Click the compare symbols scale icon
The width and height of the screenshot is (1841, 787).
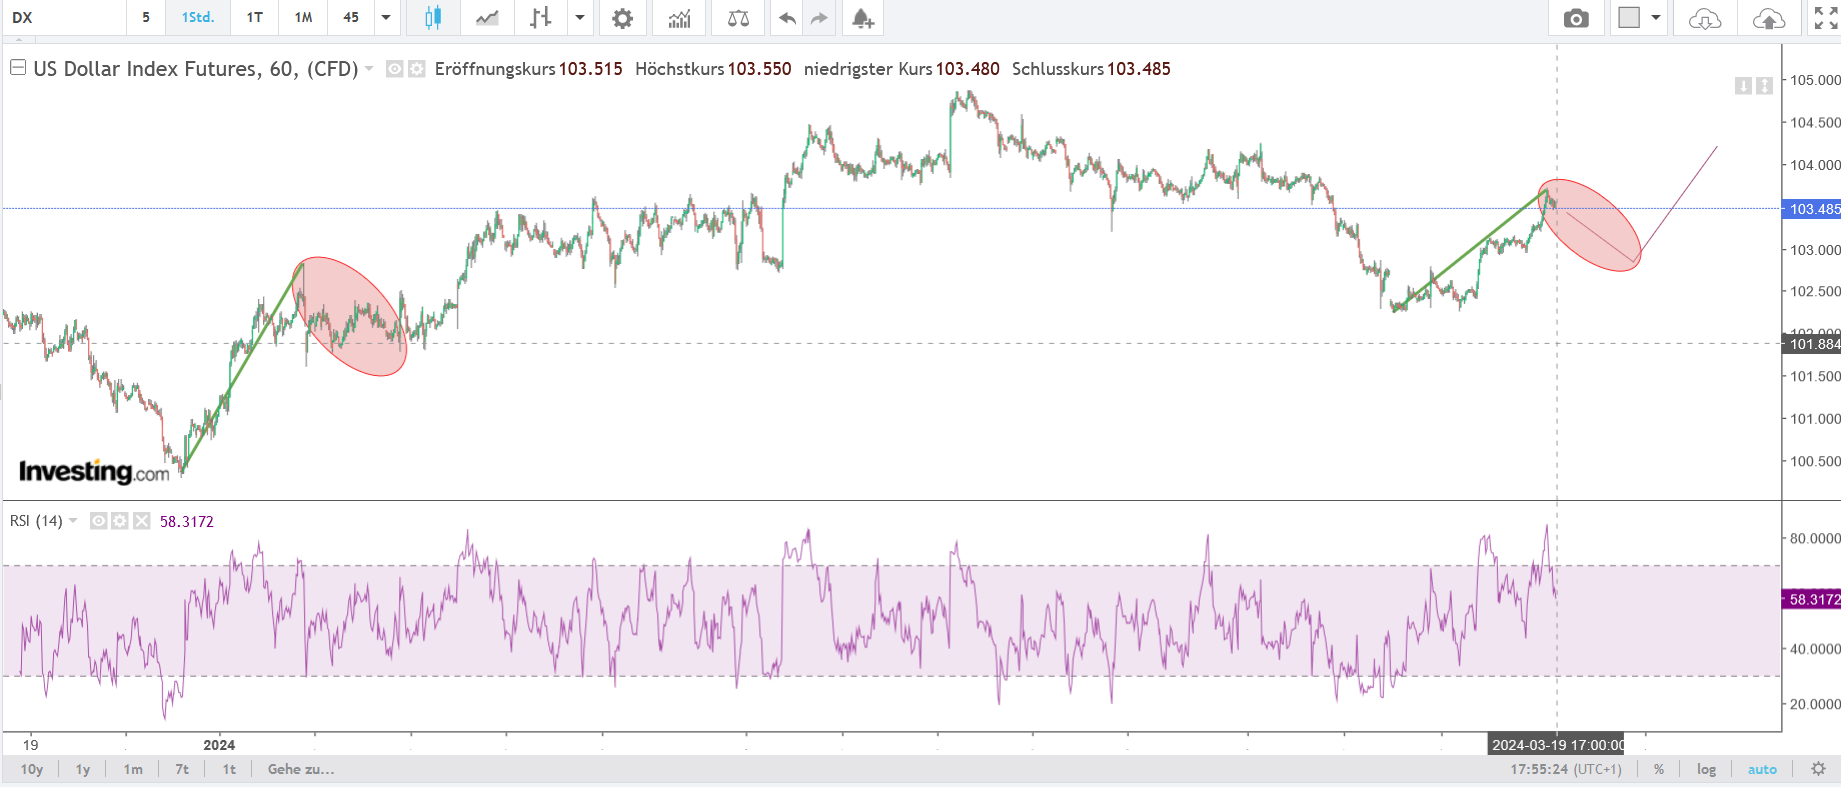(738, 18)
